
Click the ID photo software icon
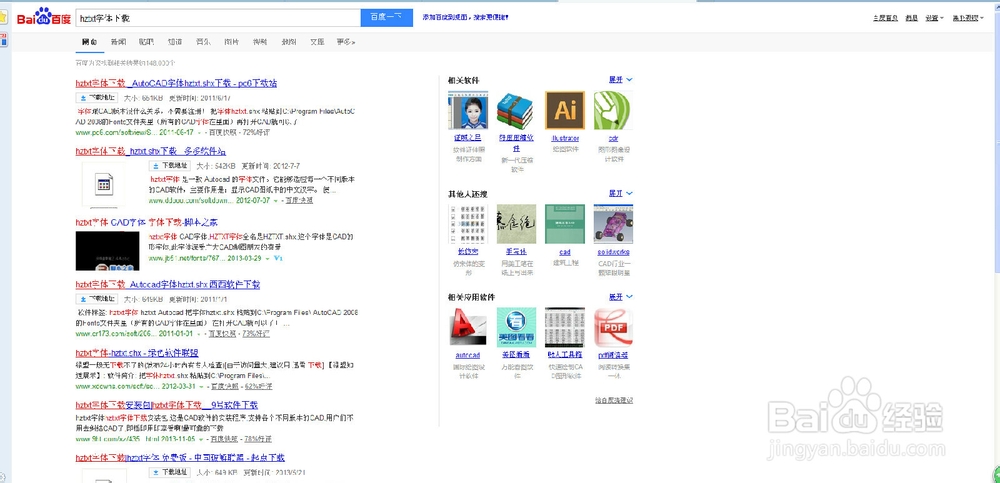click(x=468, y=110)
